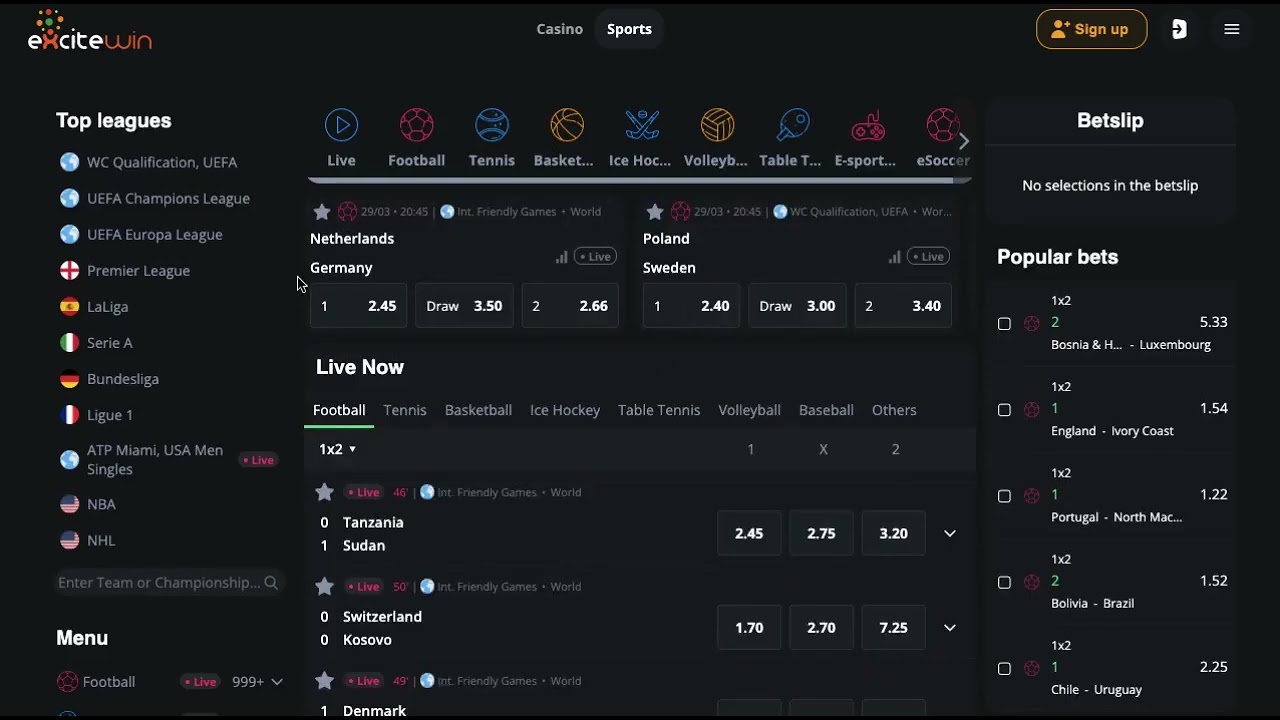
Task: Bet on Draw 3.50 for Netherlands vs Germany
Action: (x=464, y=306)
